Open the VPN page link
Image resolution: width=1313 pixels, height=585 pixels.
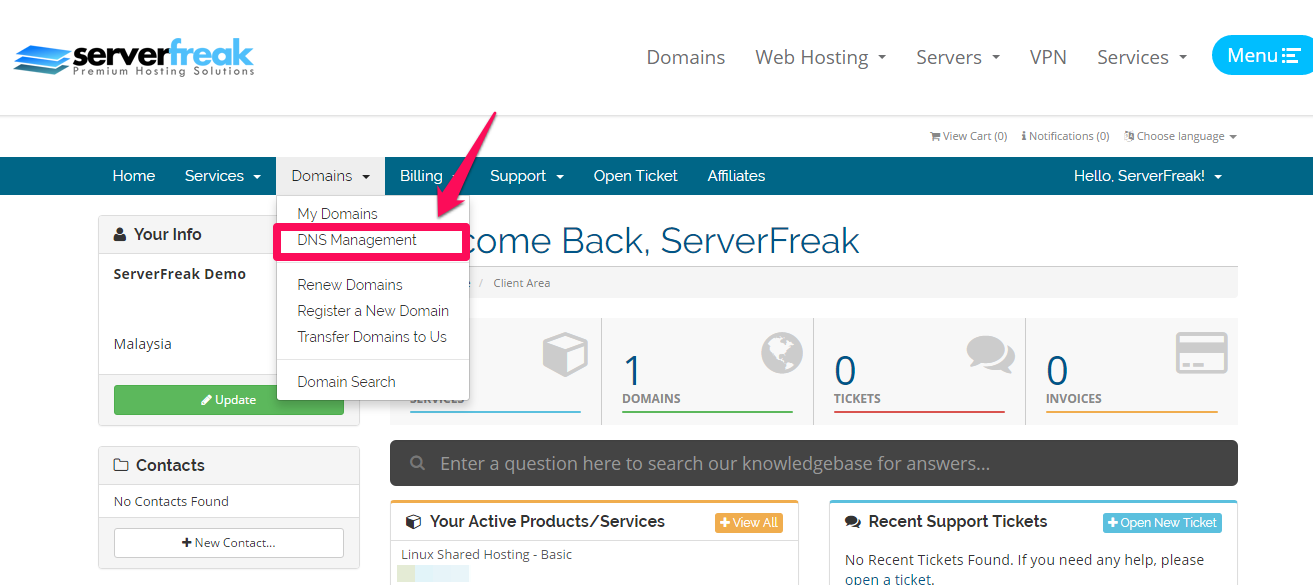coord(1048,57)
